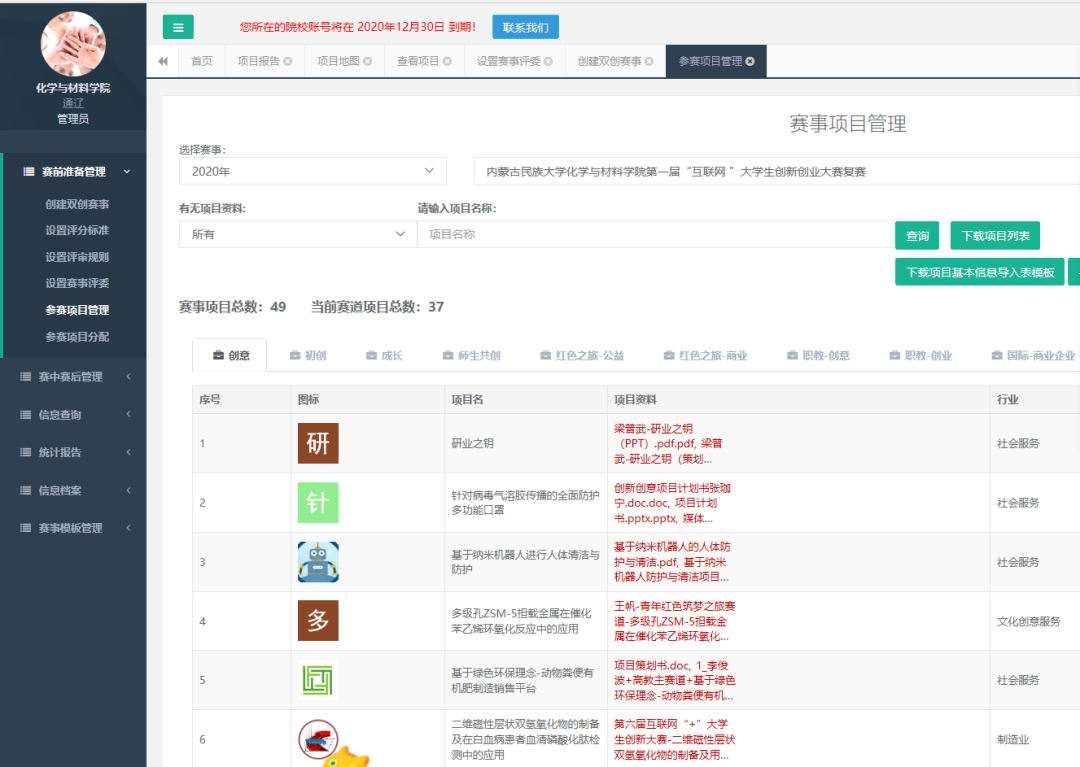Select the 师生共创 track tab
1080x767 pixels.
(x=470, y=355)
